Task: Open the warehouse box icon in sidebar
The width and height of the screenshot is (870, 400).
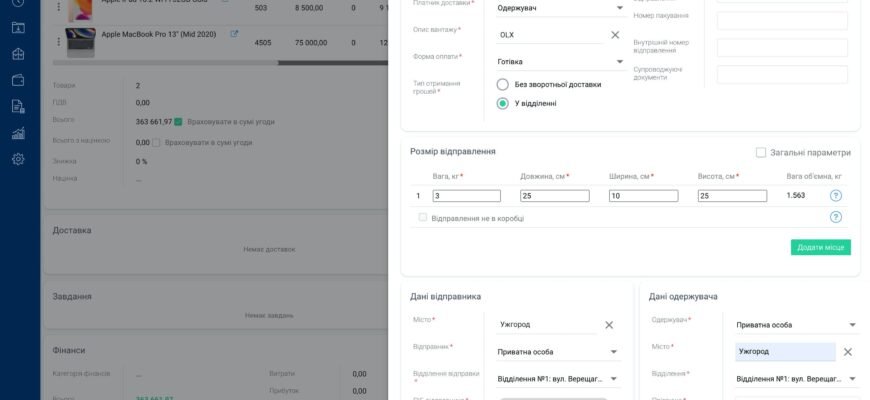Action: point(18,54)
